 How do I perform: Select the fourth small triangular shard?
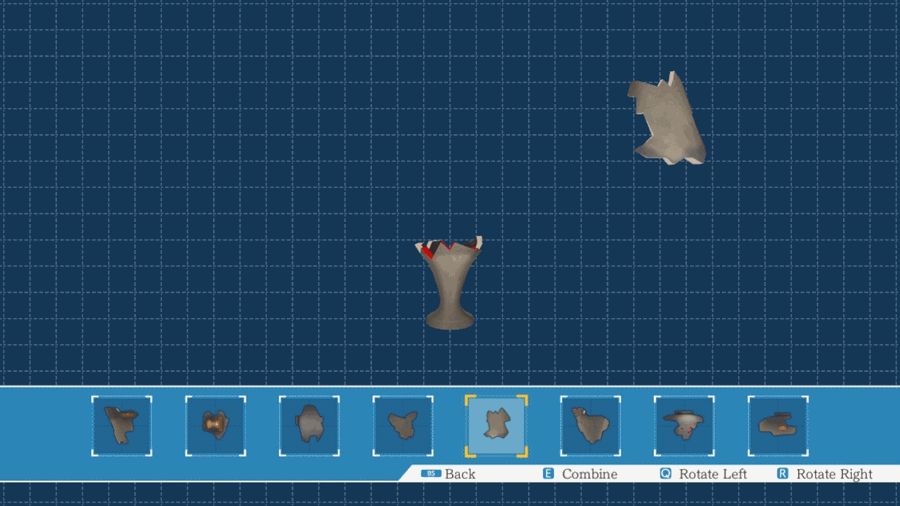point(403,426)
